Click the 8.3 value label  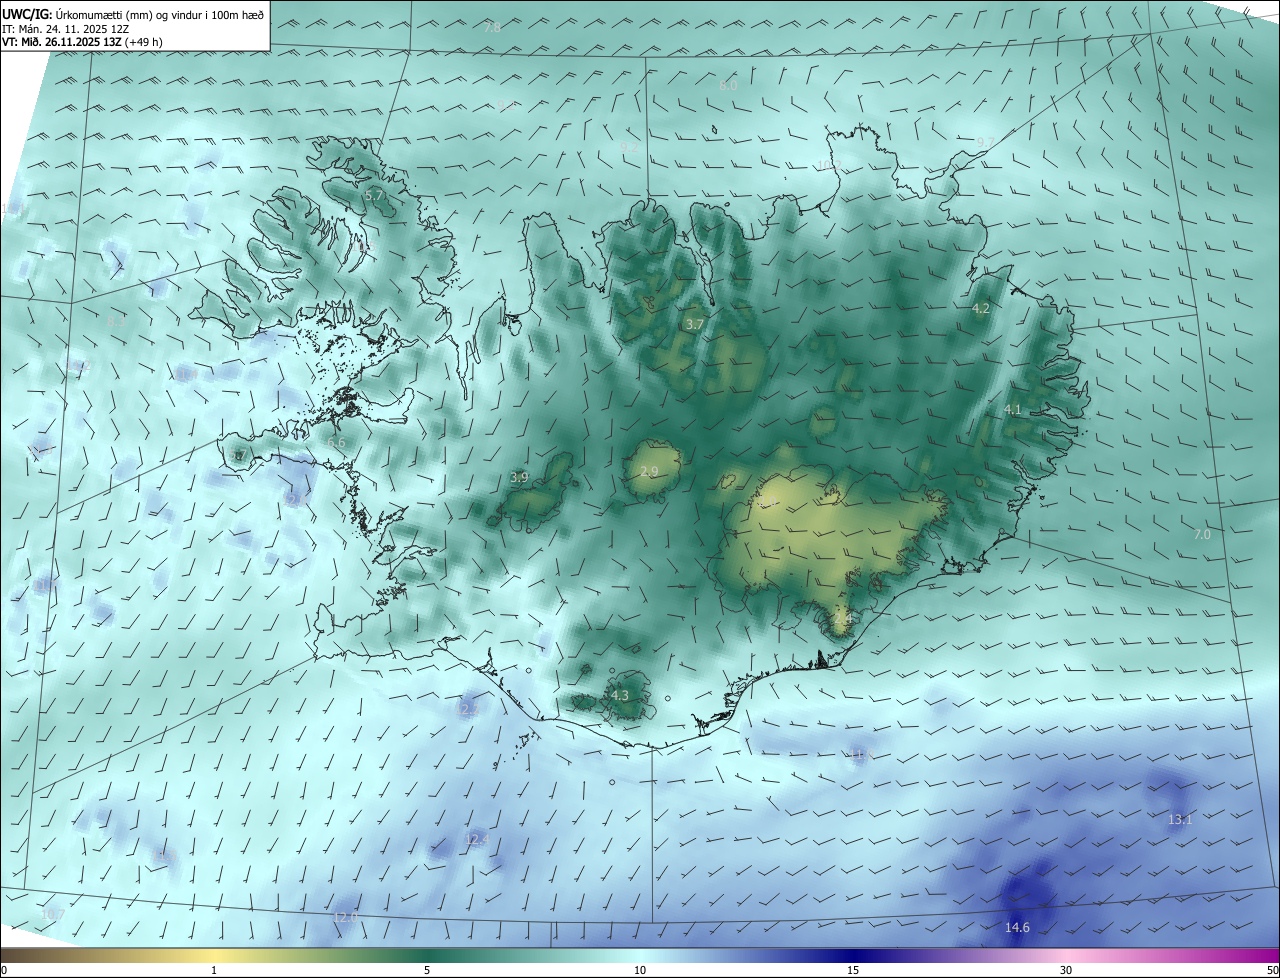(116, 323)
